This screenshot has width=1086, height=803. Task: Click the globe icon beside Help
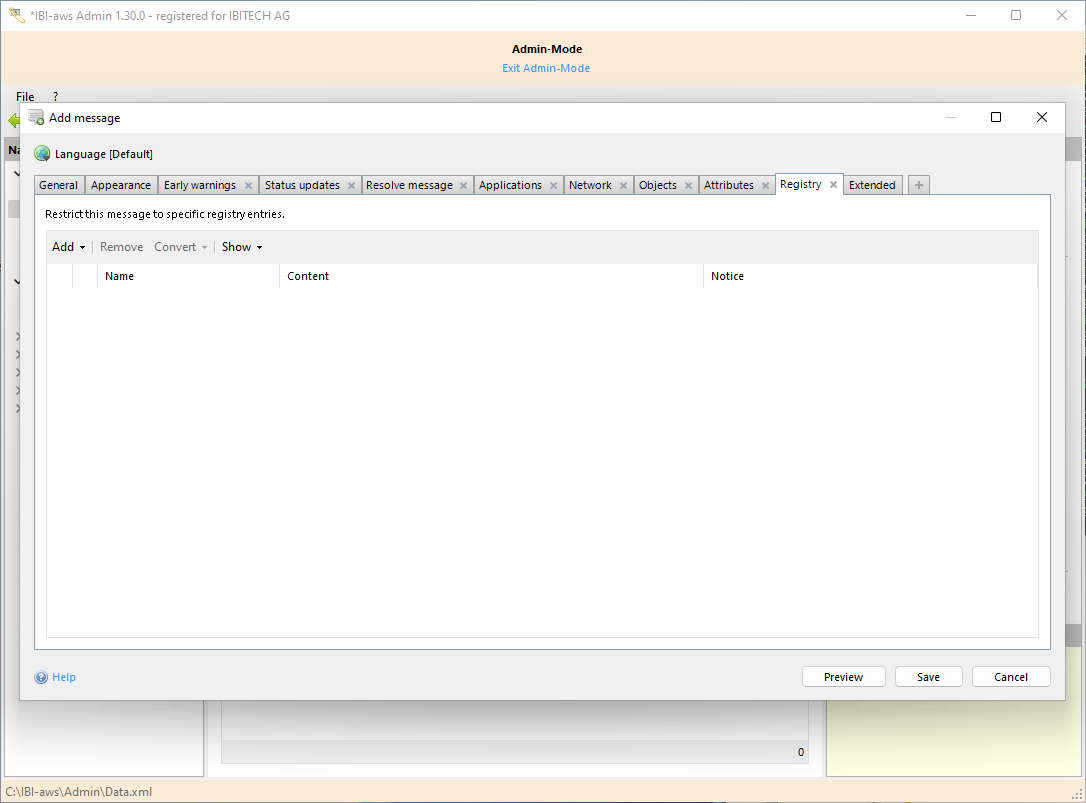pos(41,677)
